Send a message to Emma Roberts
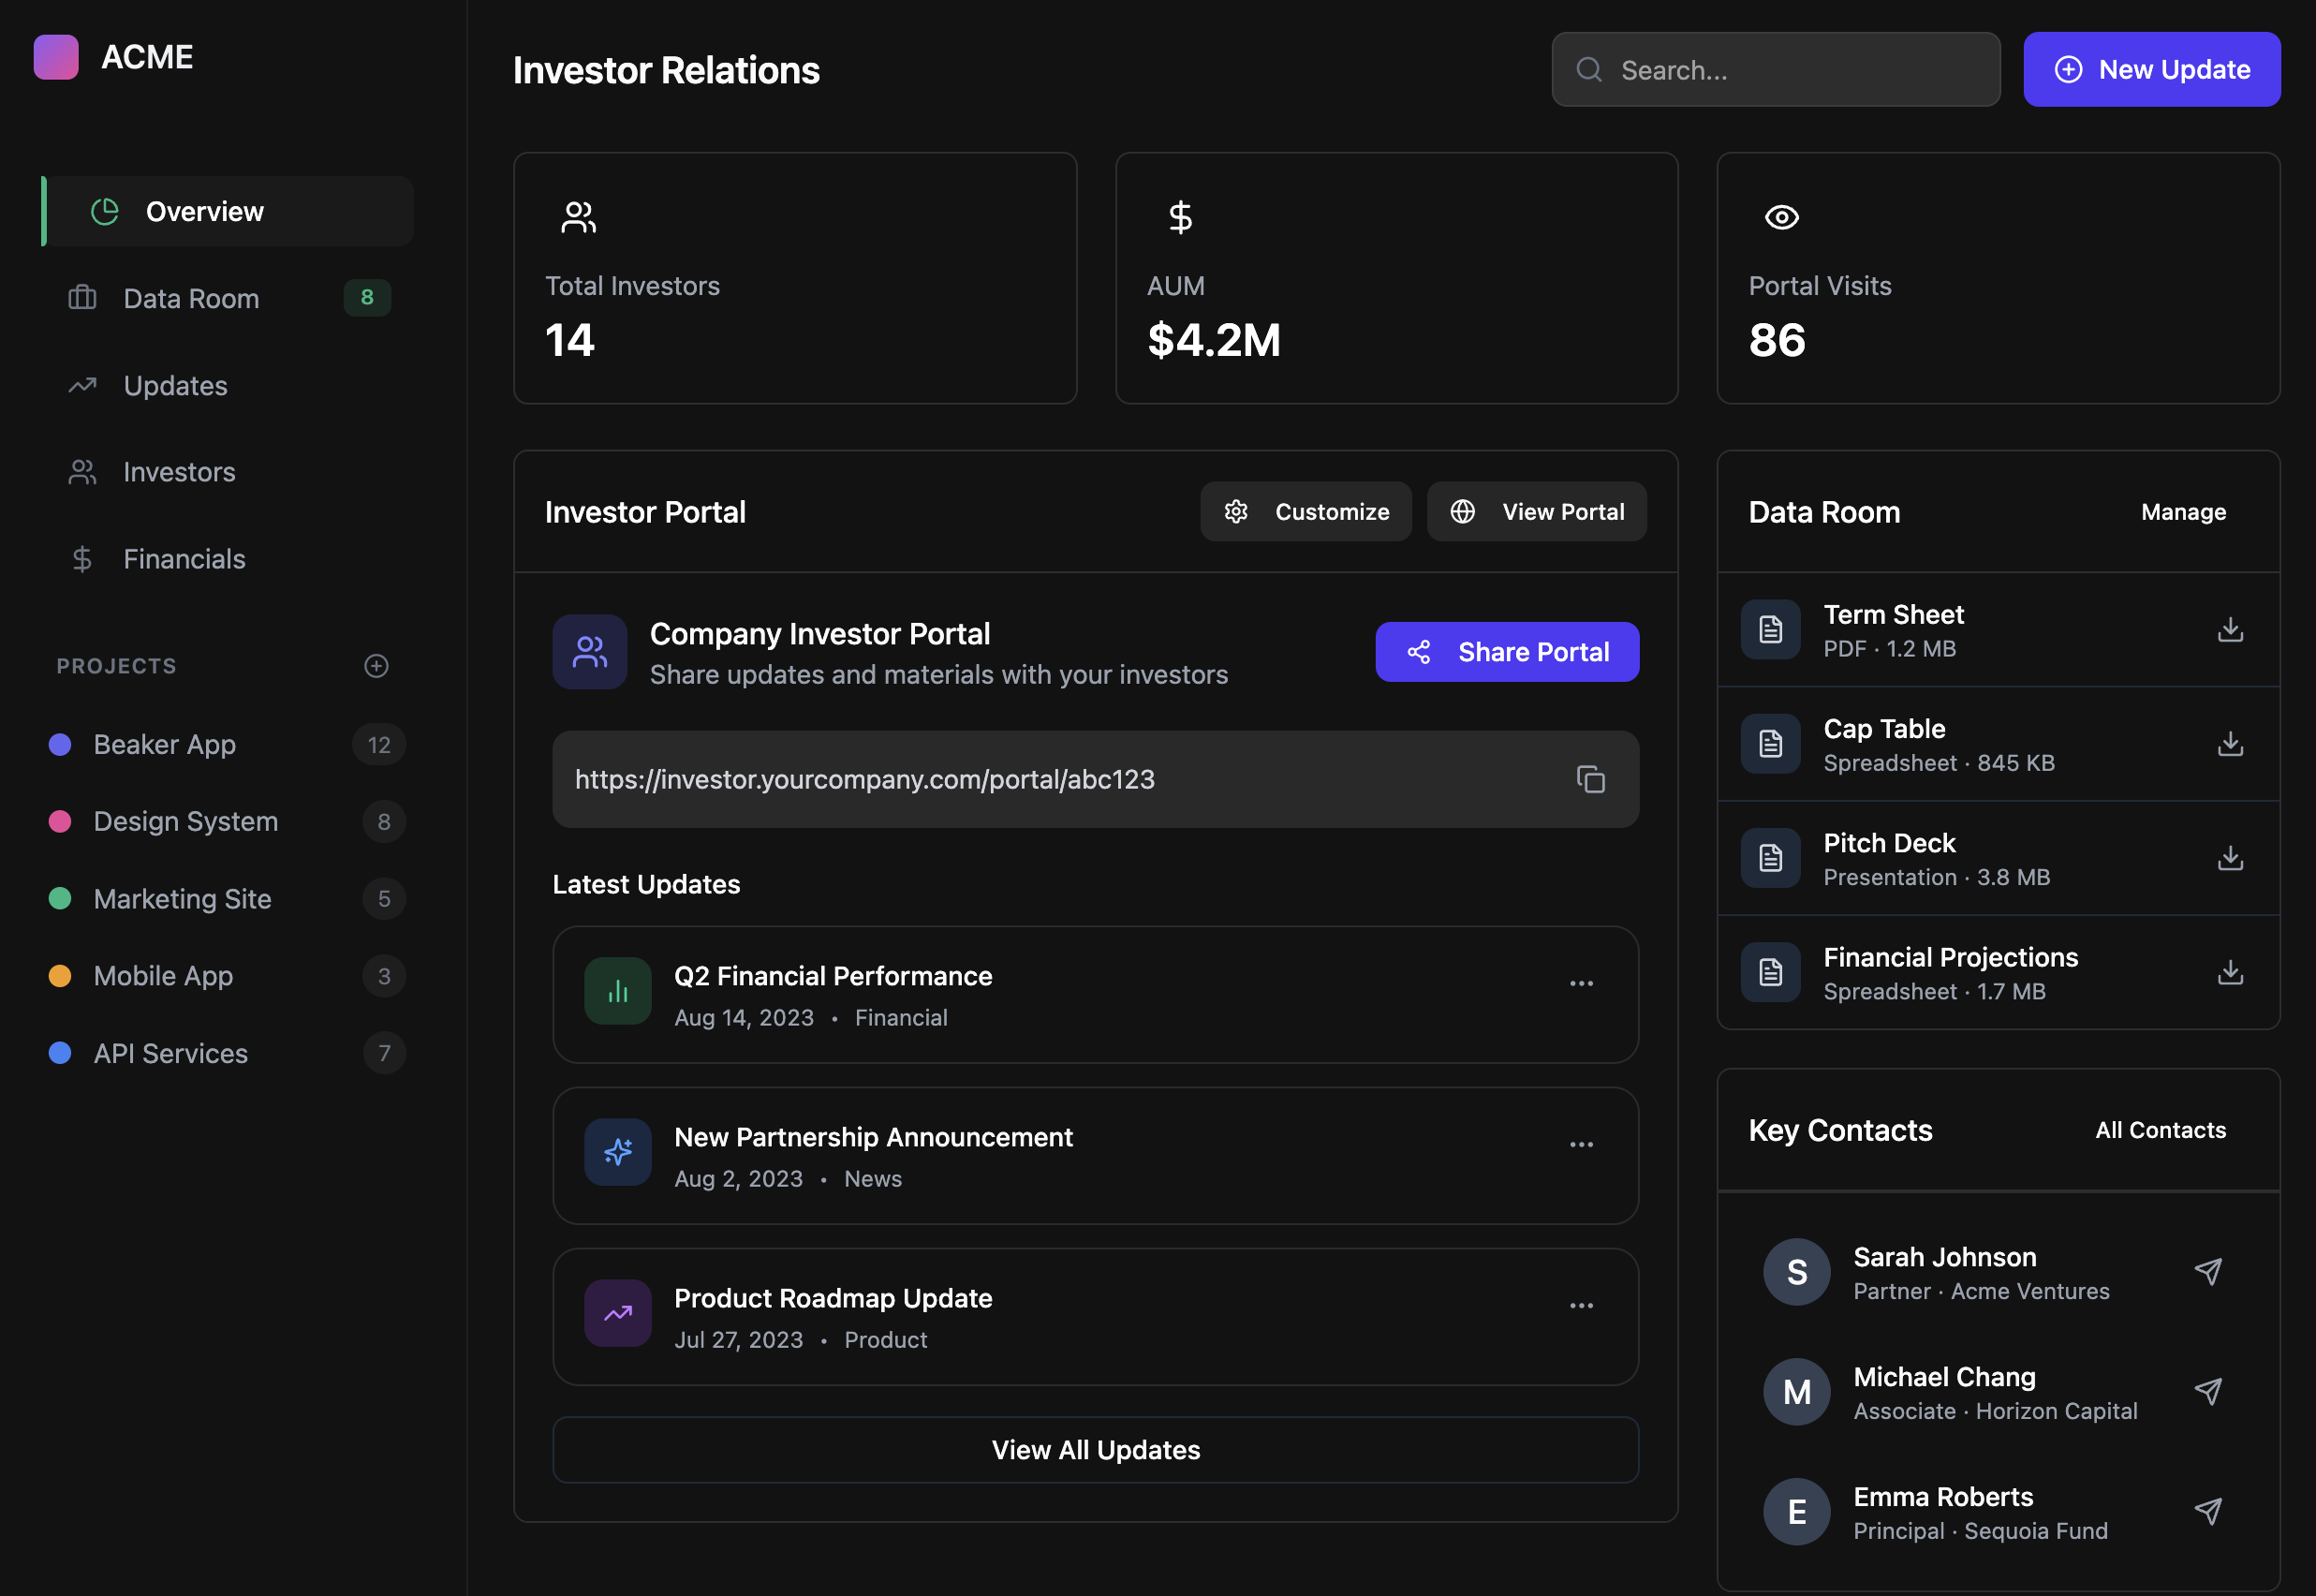 [2208, 1510]
